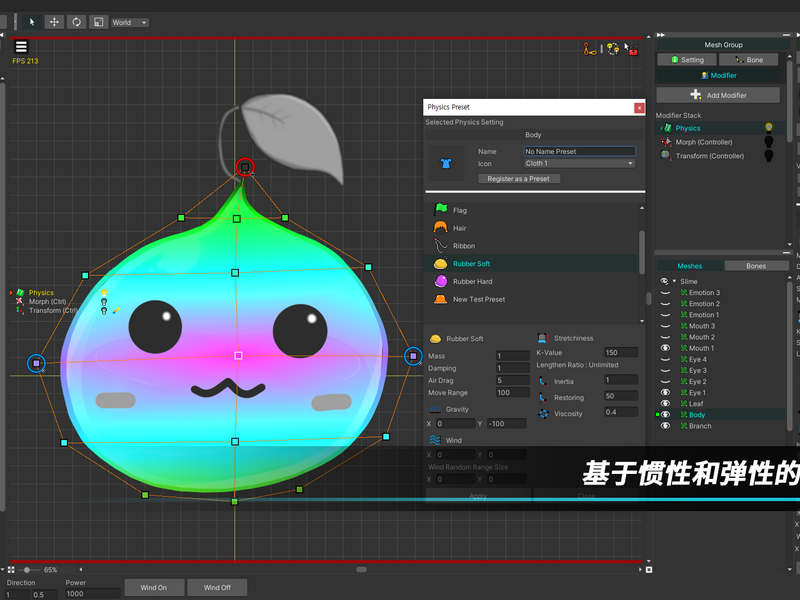The width and height of the screenshot is (800, 600).
Task: Collapse the Slime group in mesh list
Action: coord(674,281)
